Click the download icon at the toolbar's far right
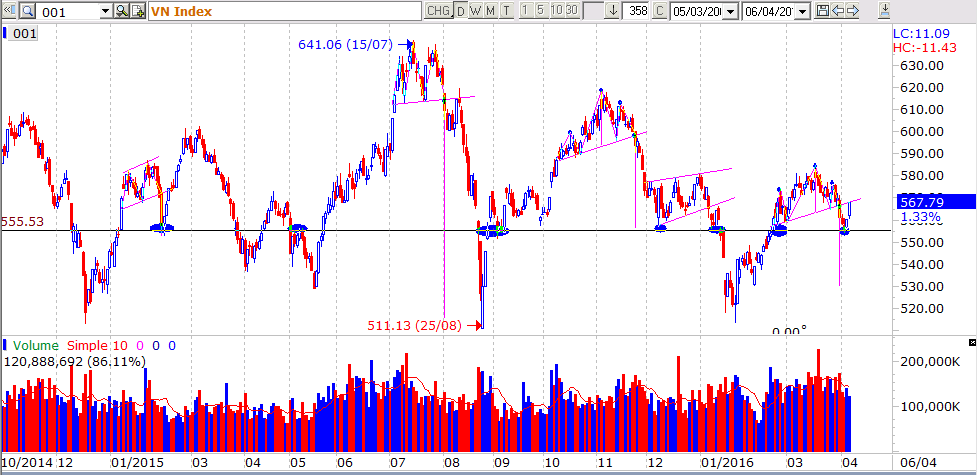978x475 pixels. tap(884, 10)
